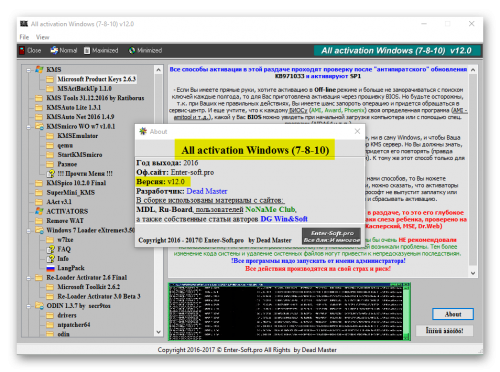
Task: Click the help icon beside Info
Action: click(x=51, y=259)
